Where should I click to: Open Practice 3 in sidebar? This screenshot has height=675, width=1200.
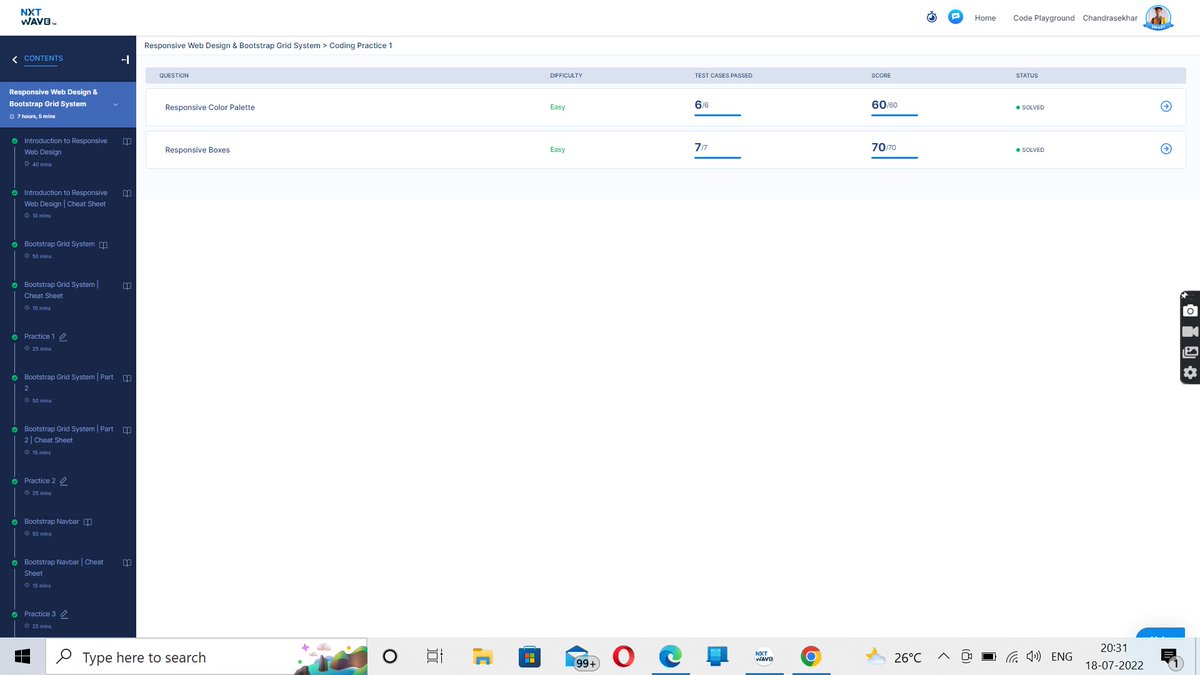click(x=40, y=614)
